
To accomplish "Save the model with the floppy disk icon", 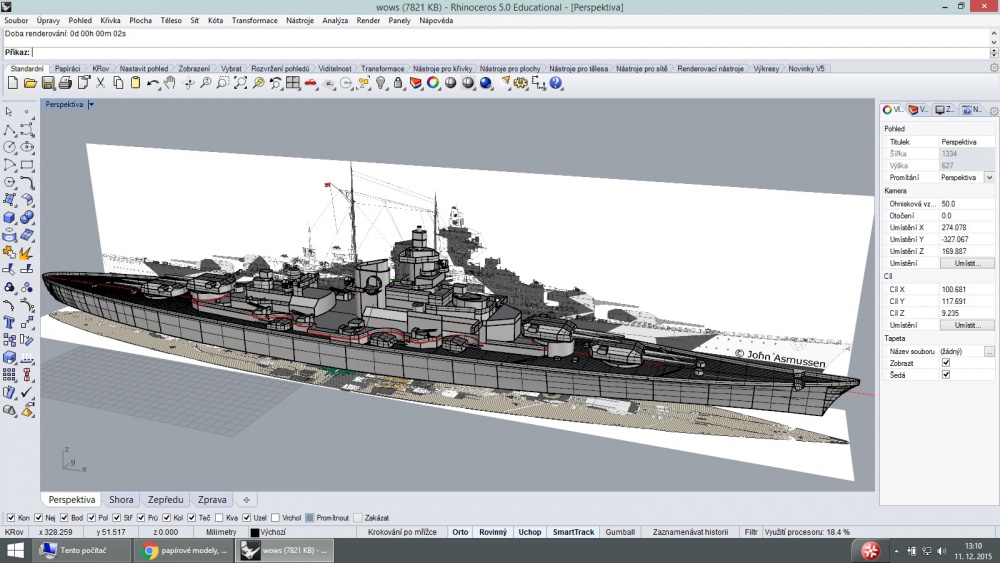I will [48, 83].
